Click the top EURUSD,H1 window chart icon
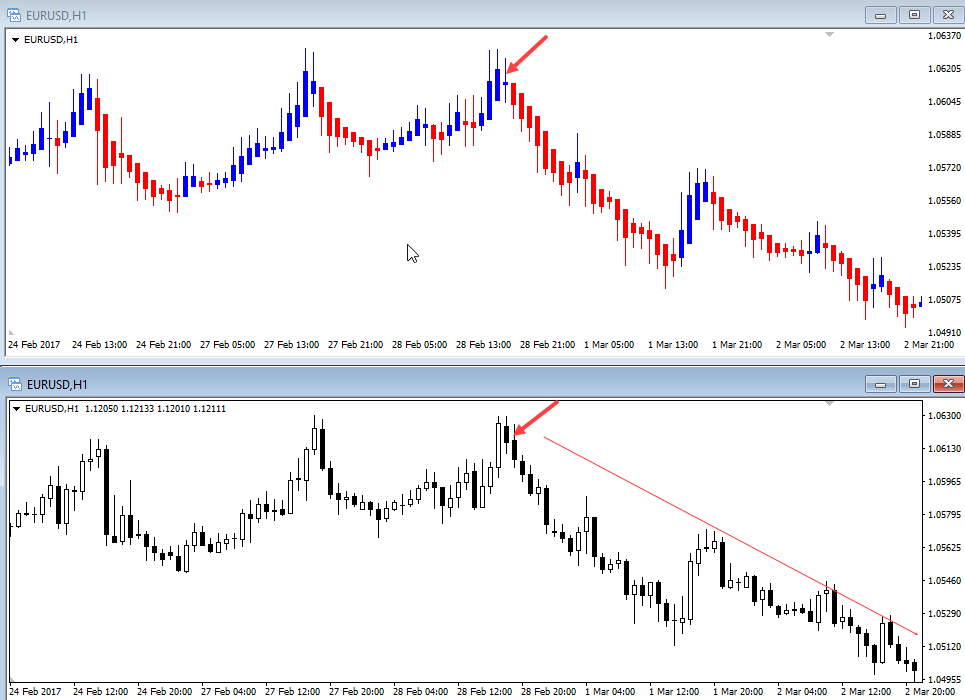Image resolution: width=965 pixels, height=700 pixels. click(x=14, y=15)
